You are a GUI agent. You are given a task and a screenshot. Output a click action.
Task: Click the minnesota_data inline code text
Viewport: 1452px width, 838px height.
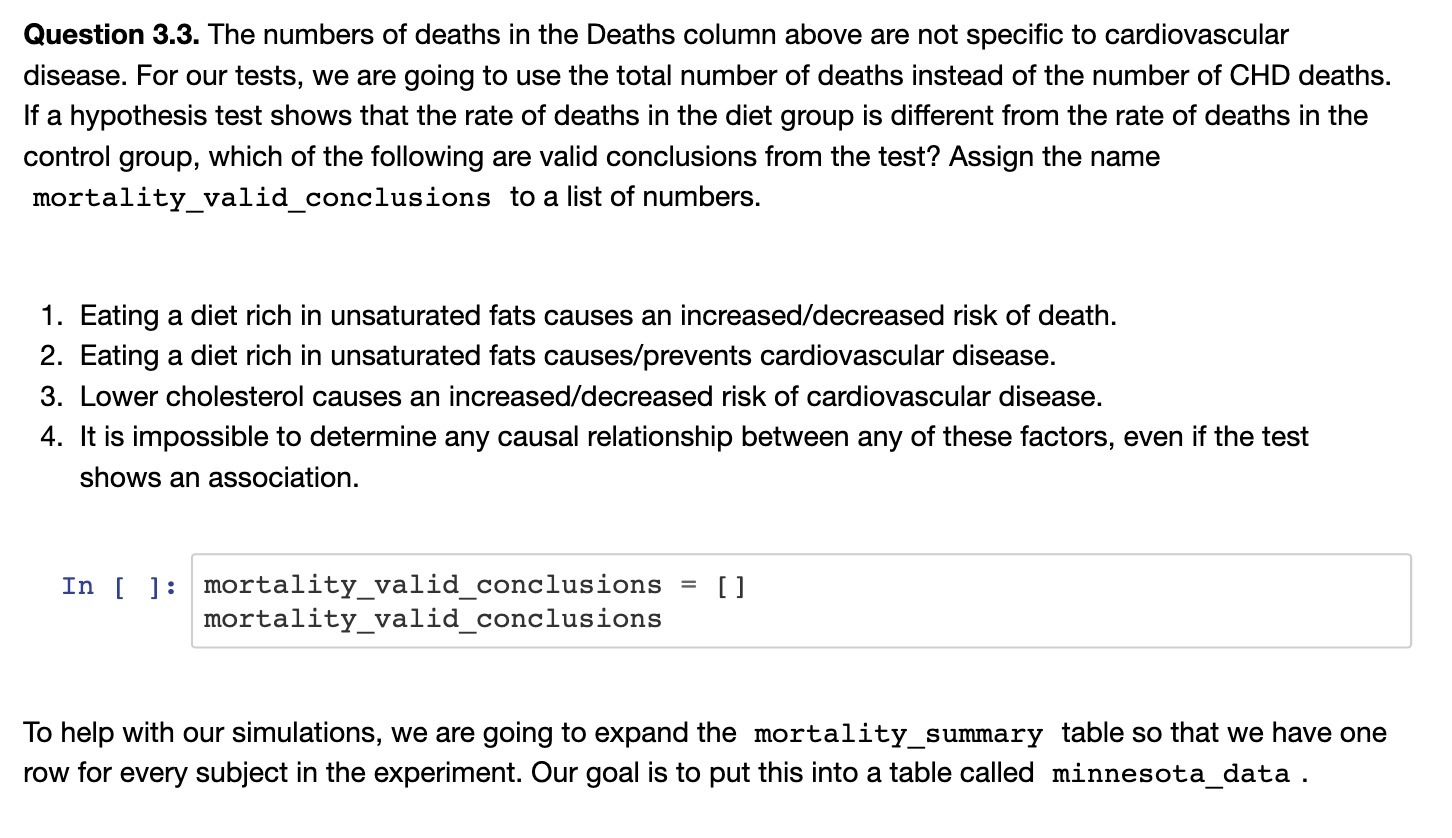point(1171,775)
